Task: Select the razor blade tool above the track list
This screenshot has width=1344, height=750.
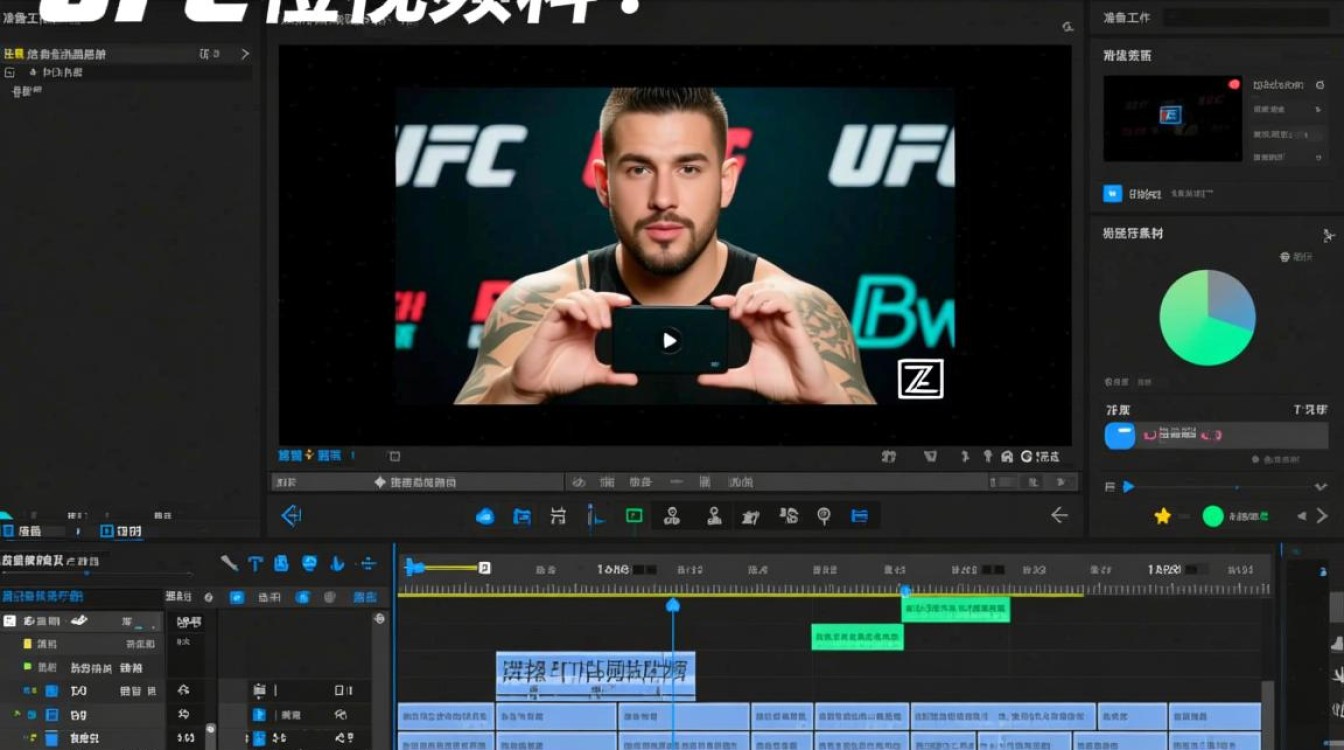Action: coord(229,563)
